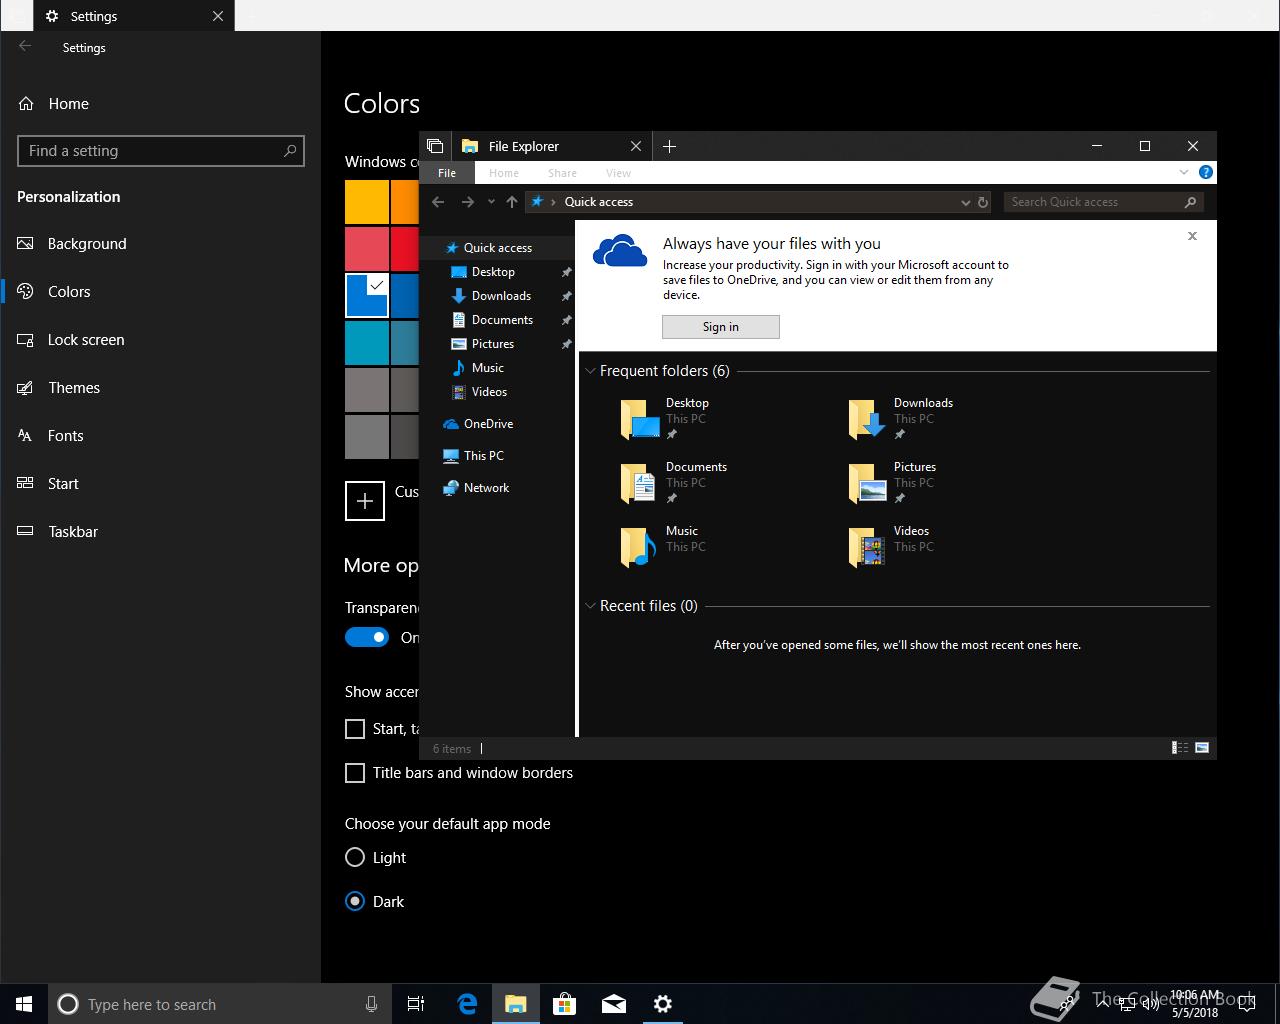Open Task View on taskbar
Screen dimensions: 1280x1024
(x=416, y=1004)
